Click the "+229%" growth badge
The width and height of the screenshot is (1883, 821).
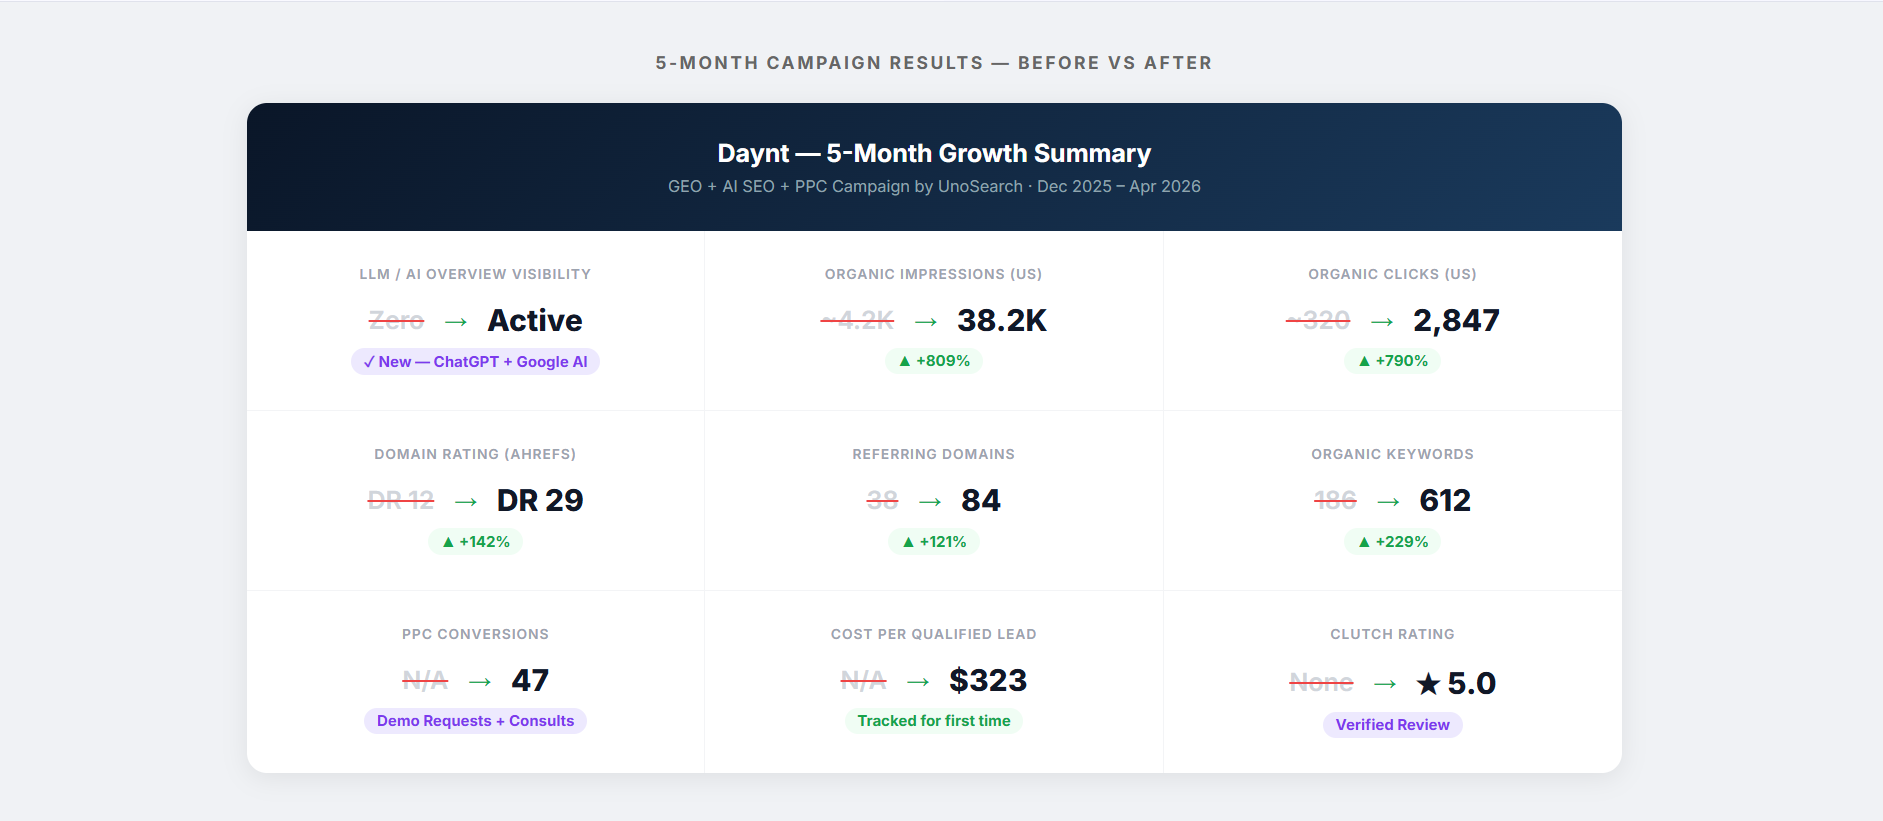(1392, 542)
